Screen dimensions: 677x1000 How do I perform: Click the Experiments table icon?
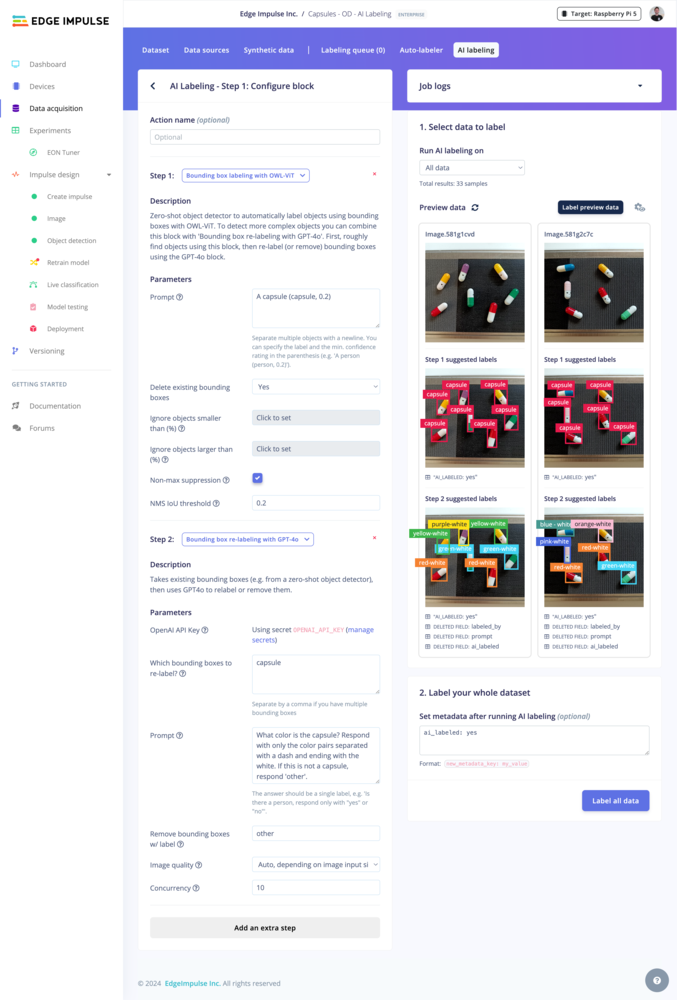(16, 130)
